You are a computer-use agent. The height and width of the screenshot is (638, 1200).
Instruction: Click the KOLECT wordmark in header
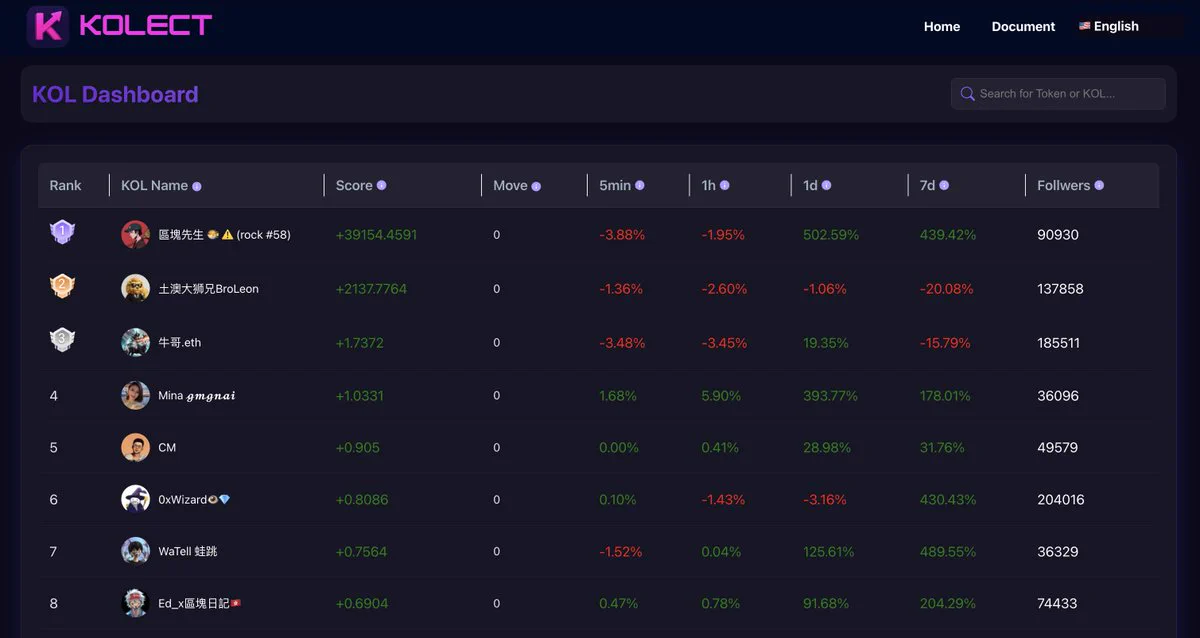tap(146, 26)
